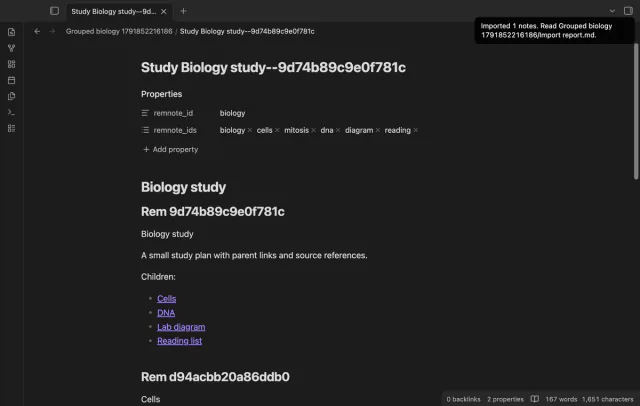Remove the biology tag from remnote_ids
This screenshot has height=406, width=640.
[x=250, y=130]
